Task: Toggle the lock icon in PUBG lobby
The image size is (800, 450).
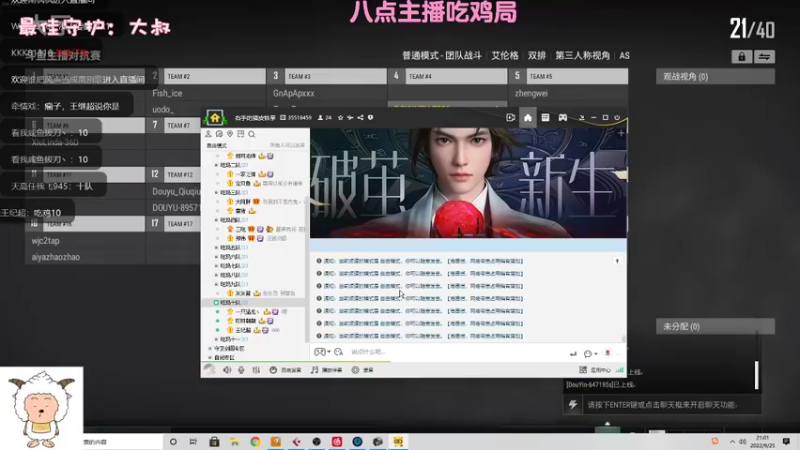Action: [x=741, y=57]
